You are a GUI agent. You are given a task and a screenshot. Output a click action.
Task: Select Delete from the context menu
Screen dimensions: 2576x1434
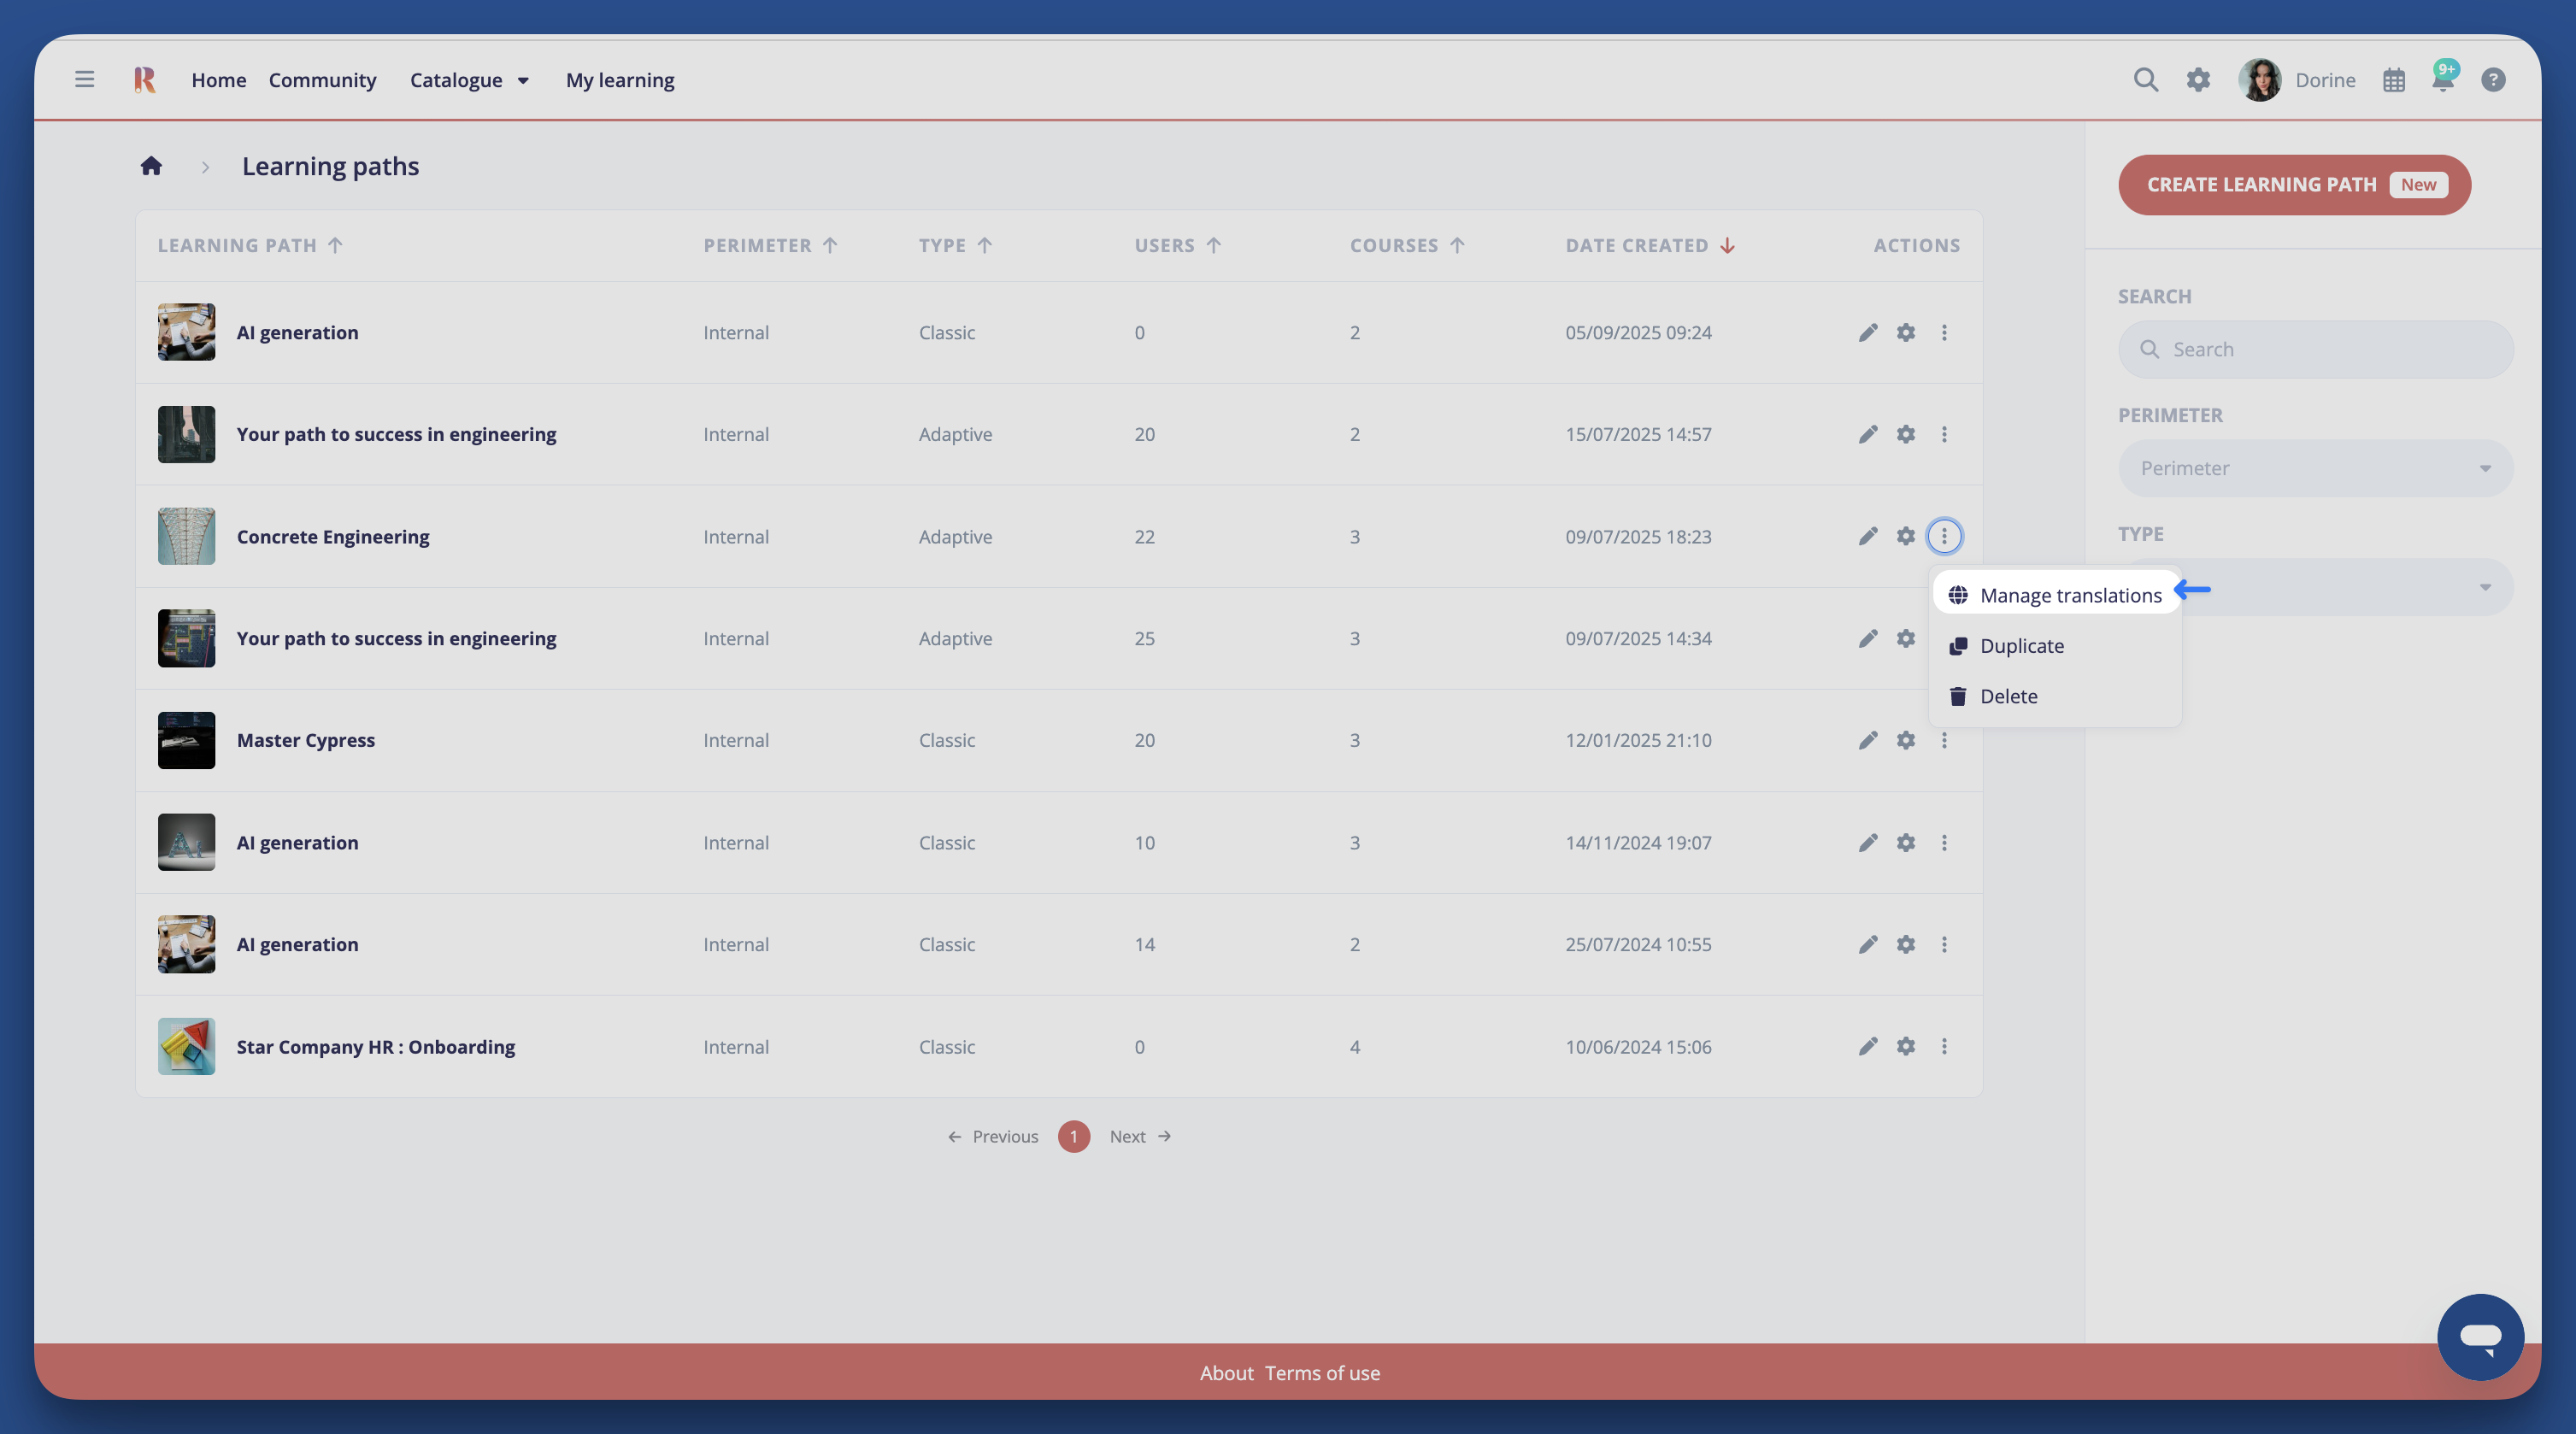2008,696
